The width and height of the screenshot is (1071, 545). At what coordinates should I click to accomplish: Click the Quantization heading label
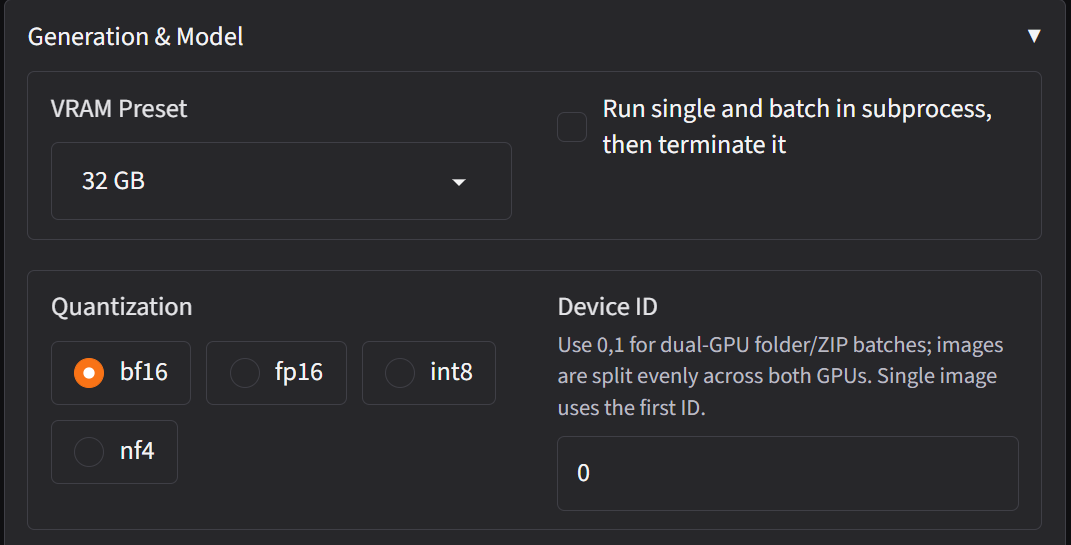[122, 307]
